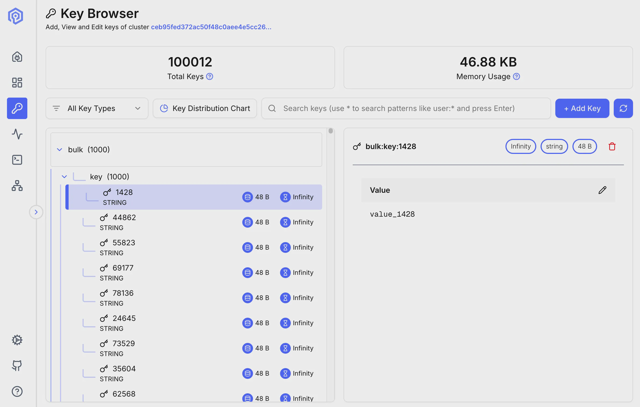This screenshot has height=407, width=640.
Task: Open cluster link ceb95fed372ac50f48c0aee4e5cc26...
Action: (211, 27)
